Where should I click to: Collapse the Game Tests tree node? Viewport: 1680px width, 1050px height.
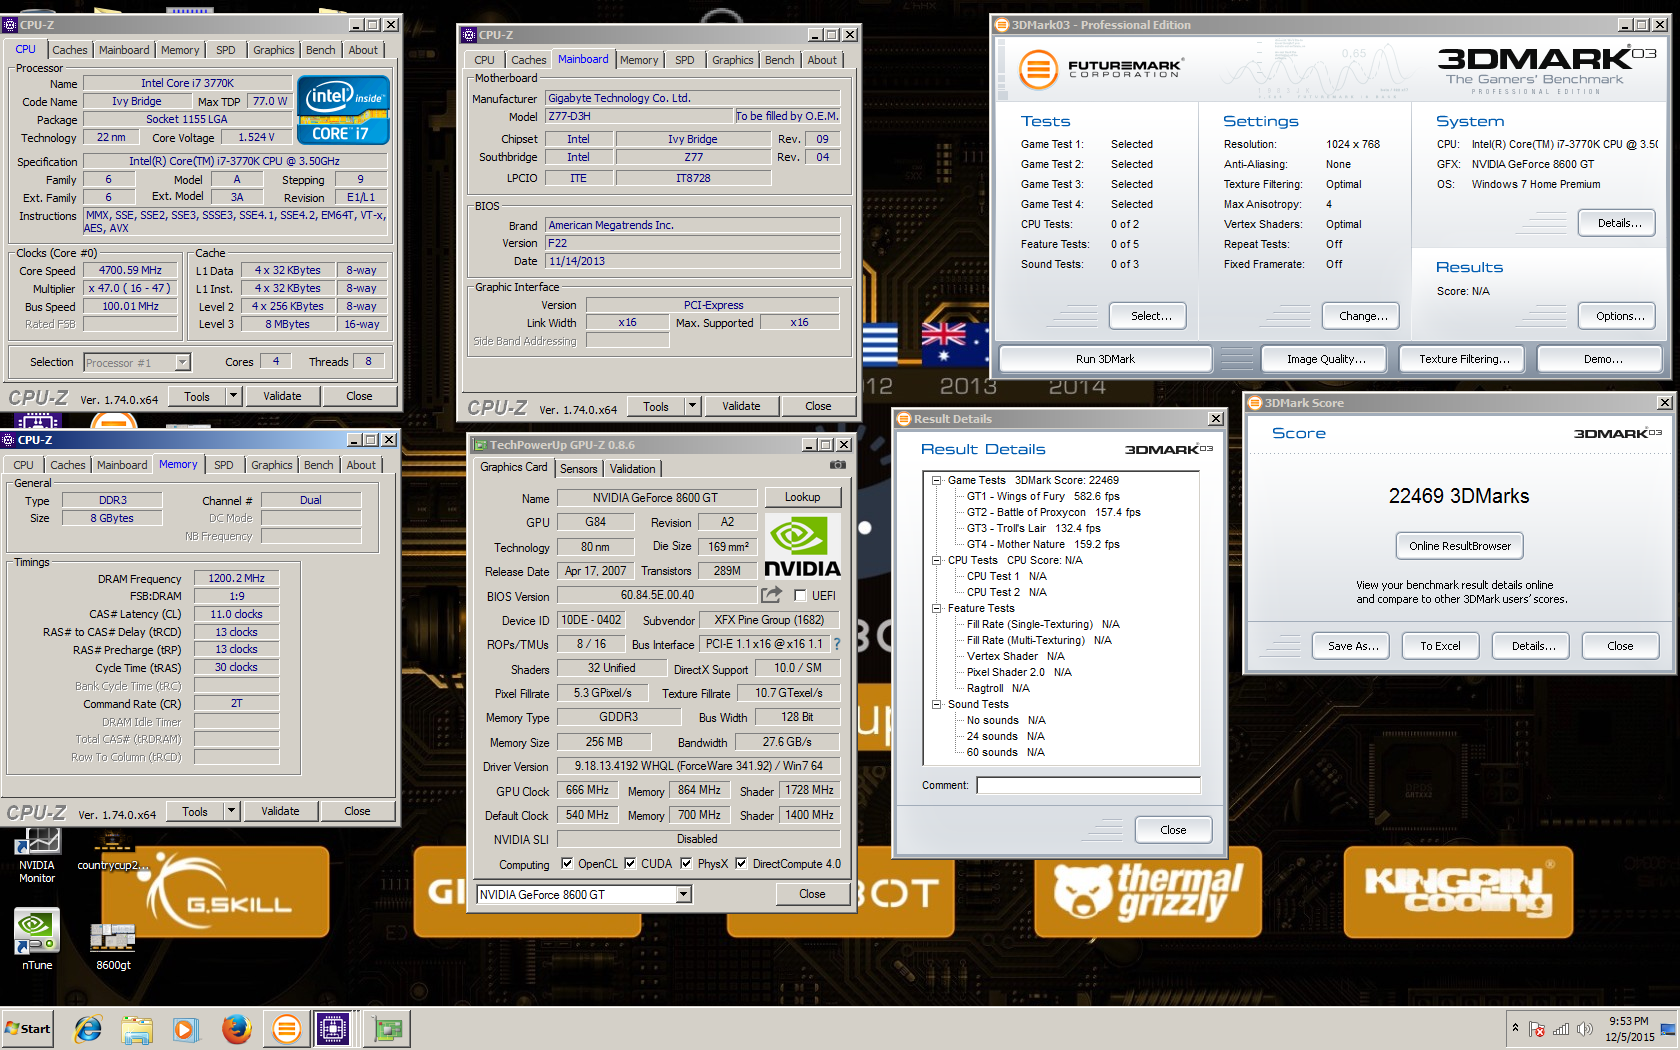pyautogui.click(x=937, y=481)
